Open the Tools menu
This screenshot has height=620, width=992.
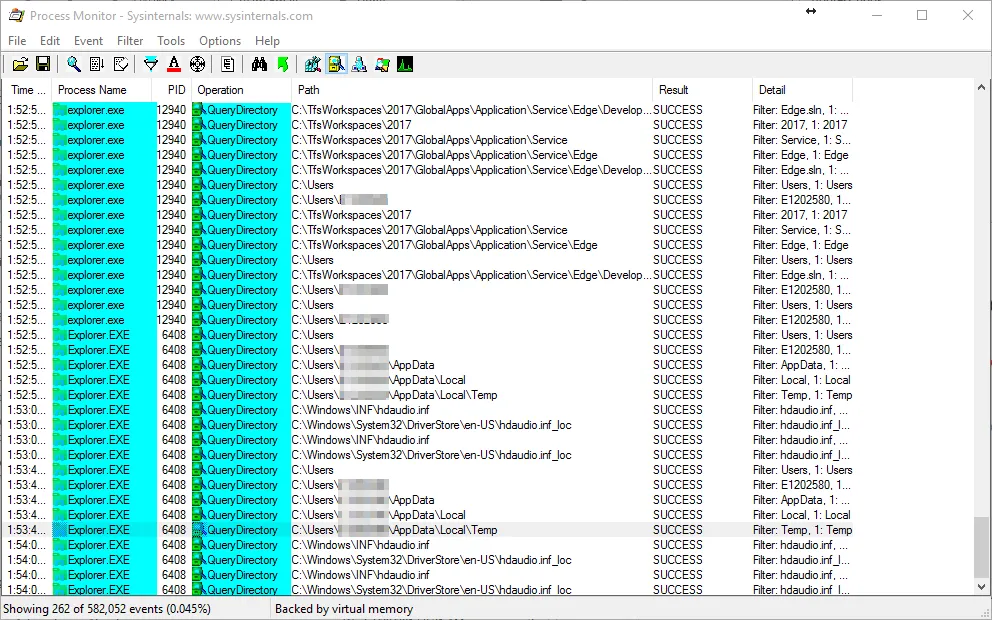point(171,40)
